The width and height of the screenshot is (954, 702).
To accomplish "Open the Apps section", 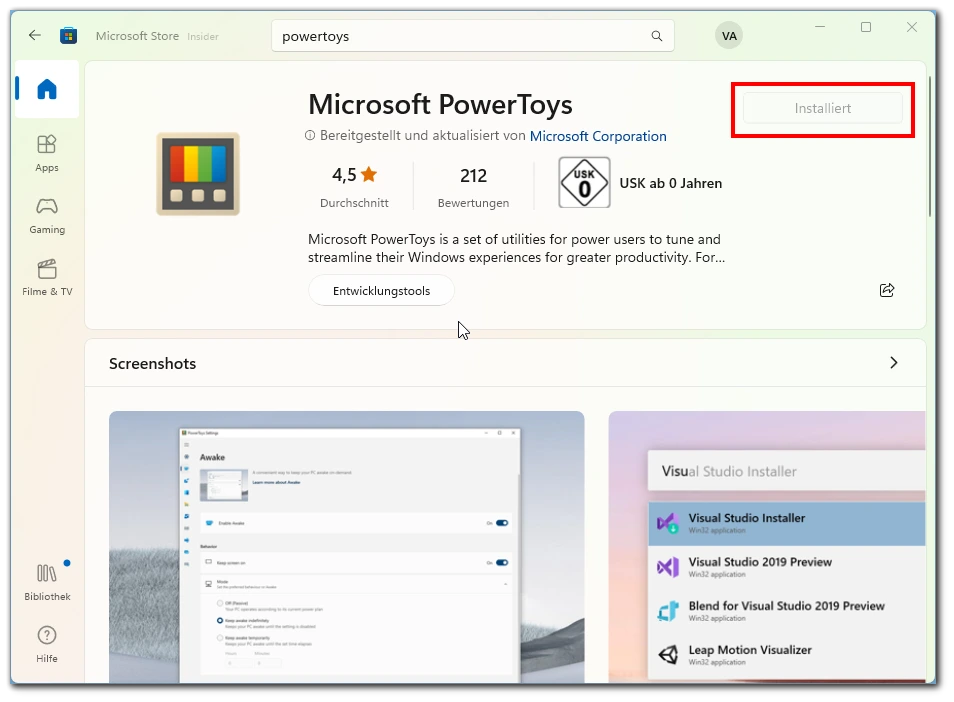I will click(47, 154).
